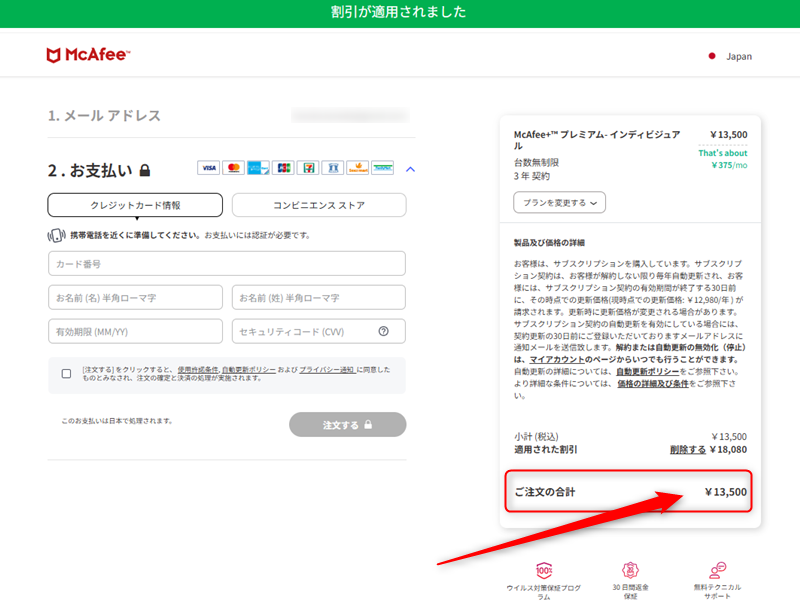Viewport: 800px width, 610px height.
Task: Click the 有効期限 (MM/YY) field
Action: point(135,332)
